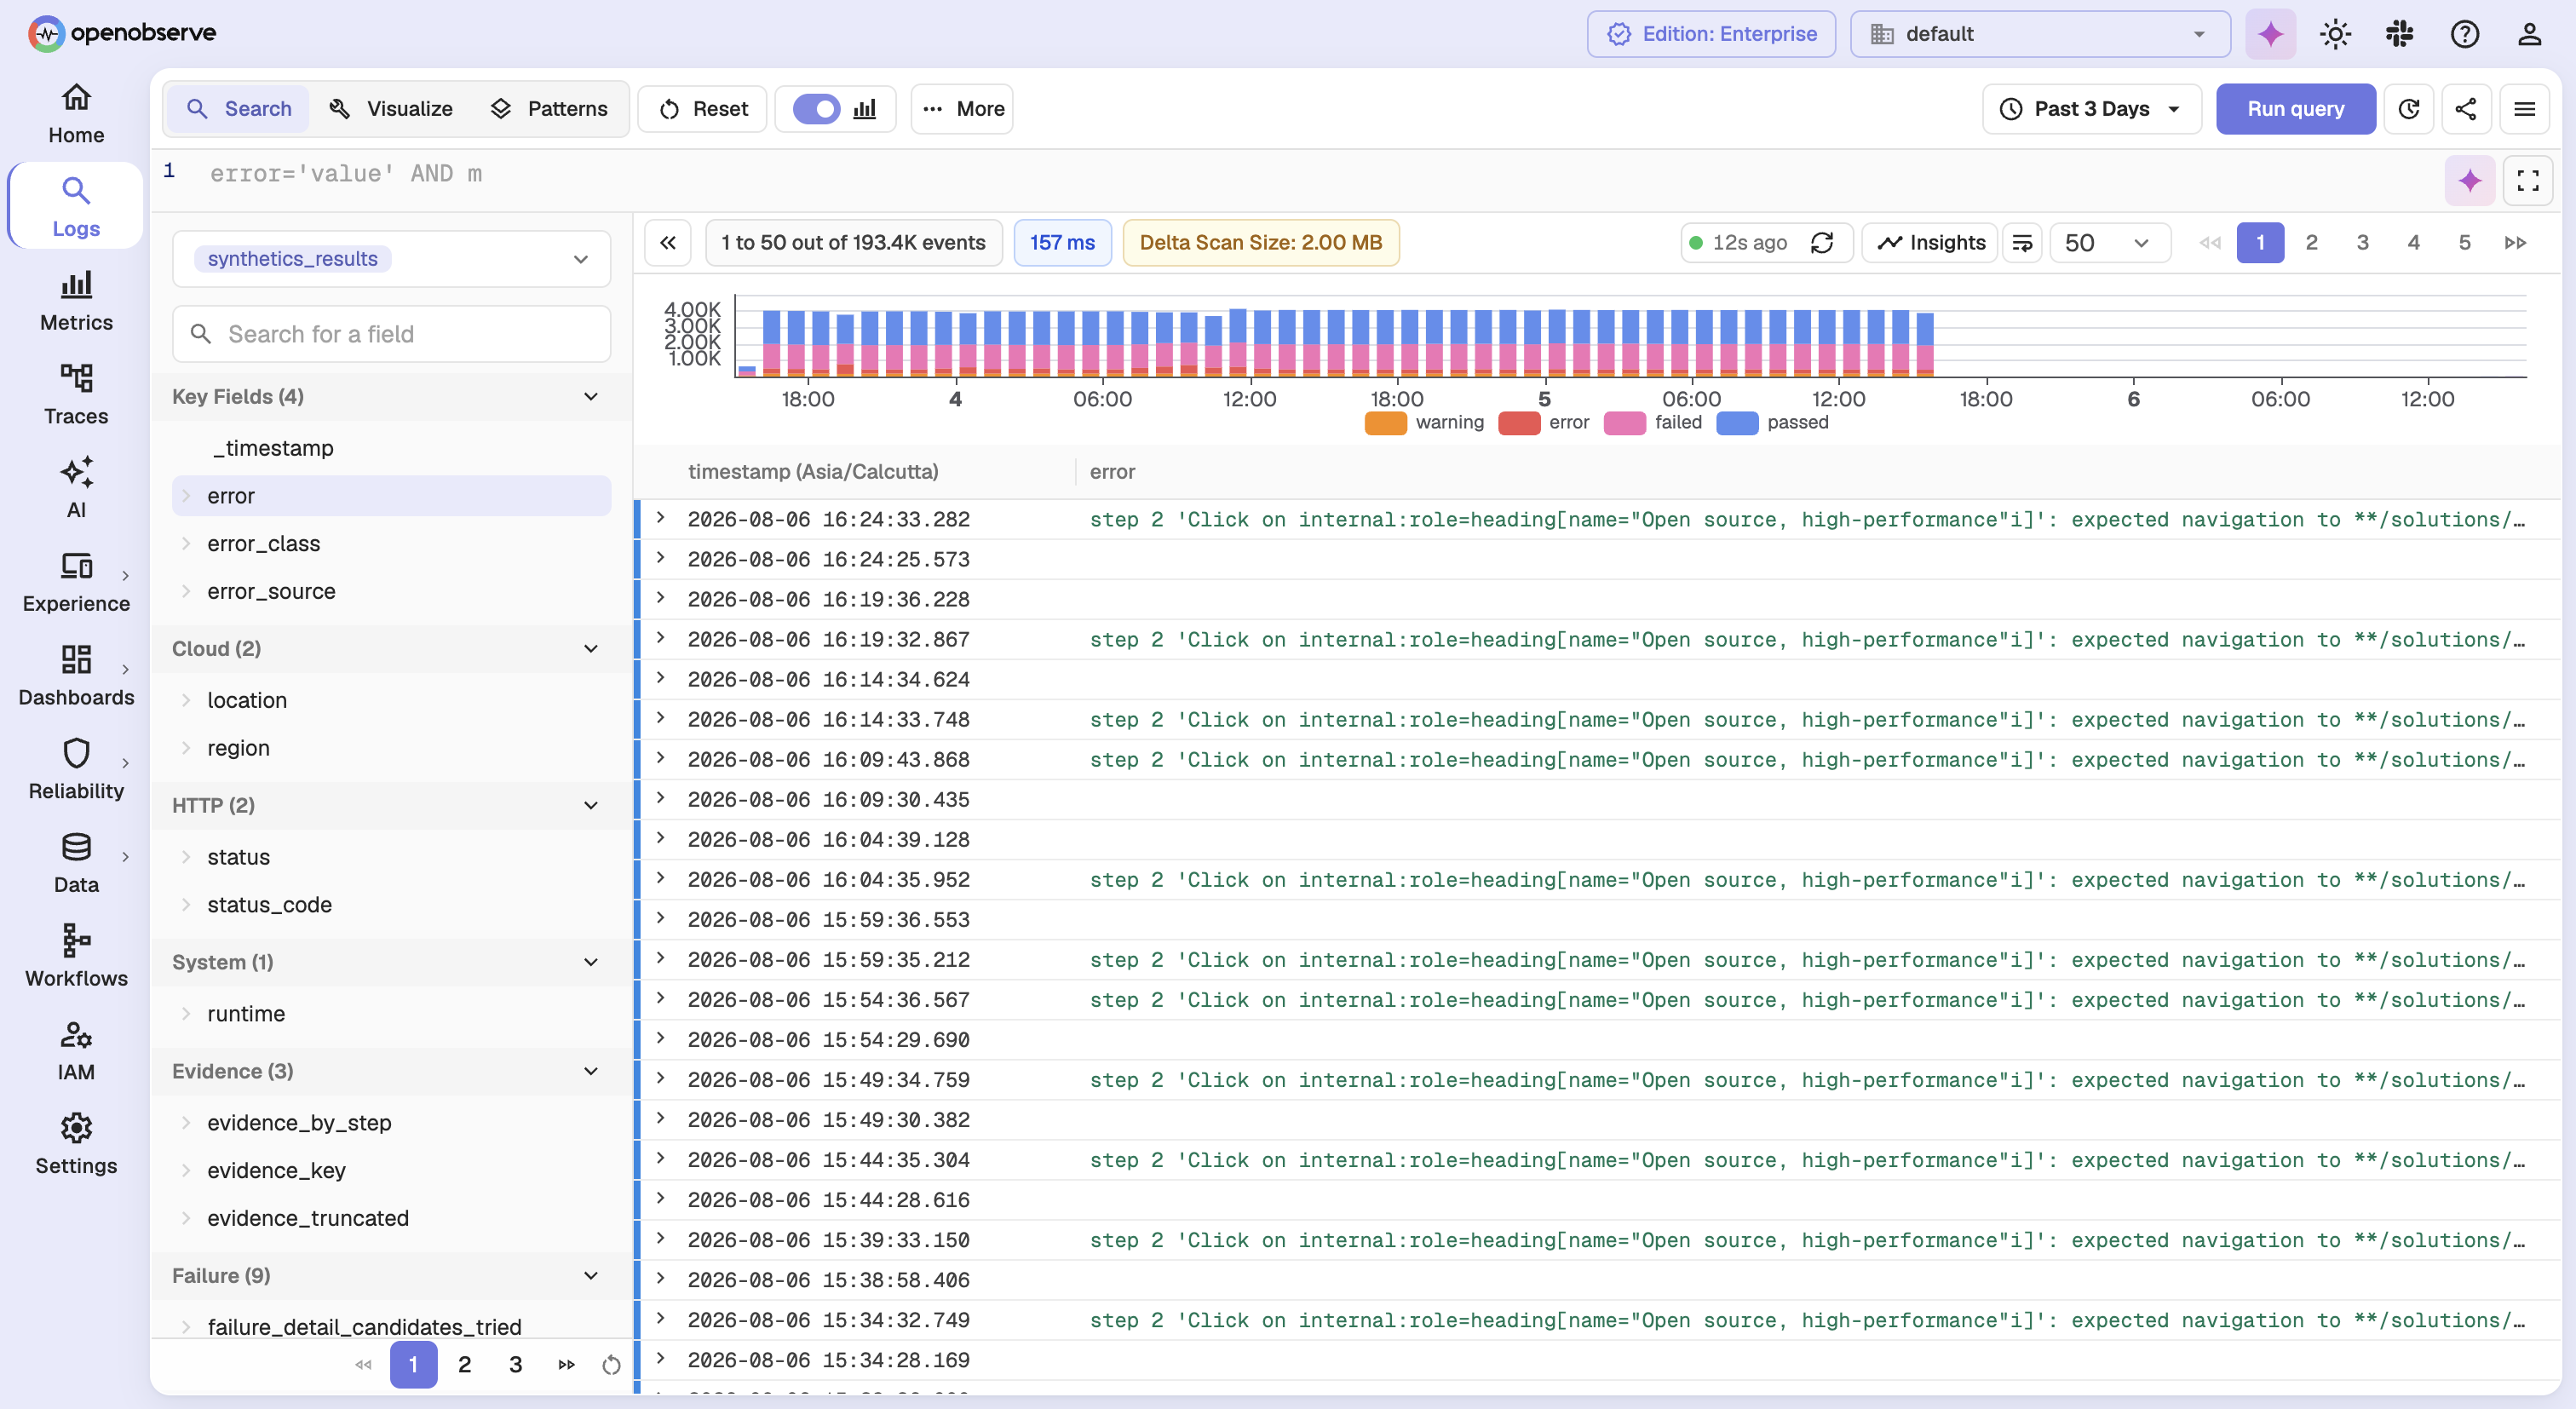Screen dimensions: 2576x1409
Task: Open the default organization dropdown
Action: pos(2040,34)
